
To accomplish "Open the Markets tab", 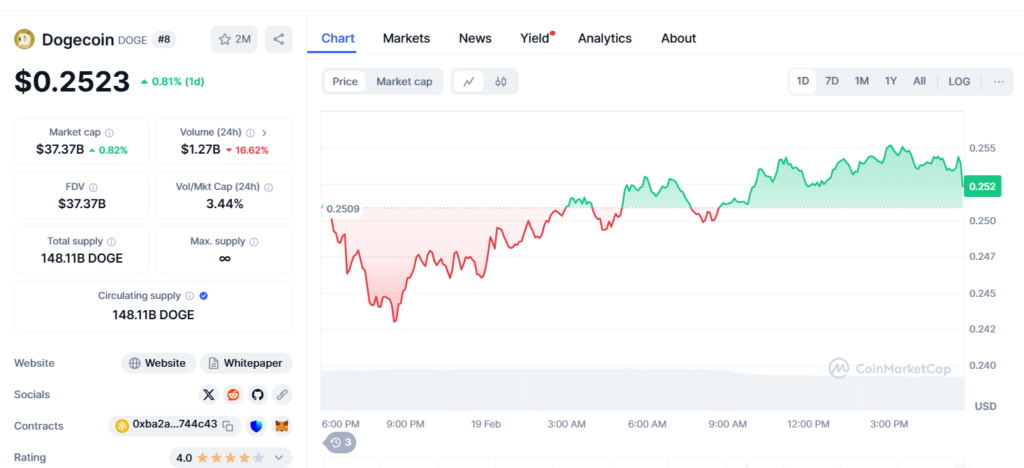I will 406,39.
